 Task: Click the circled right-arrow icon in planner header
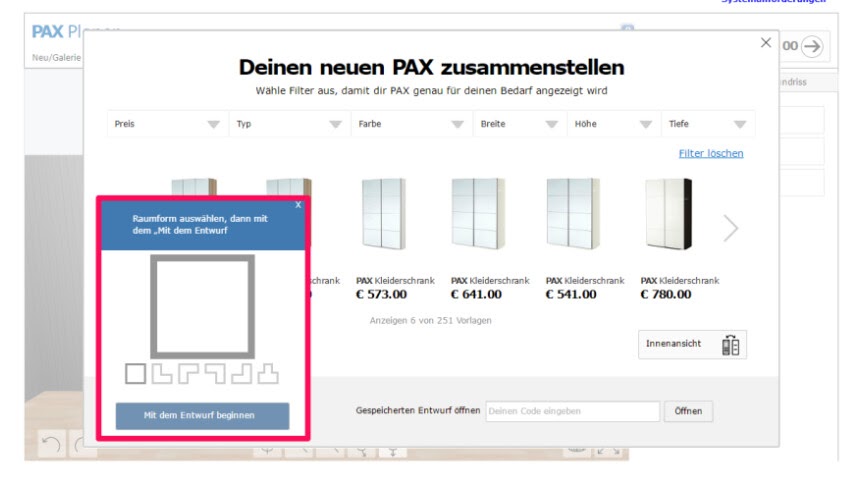click(812, 46)
